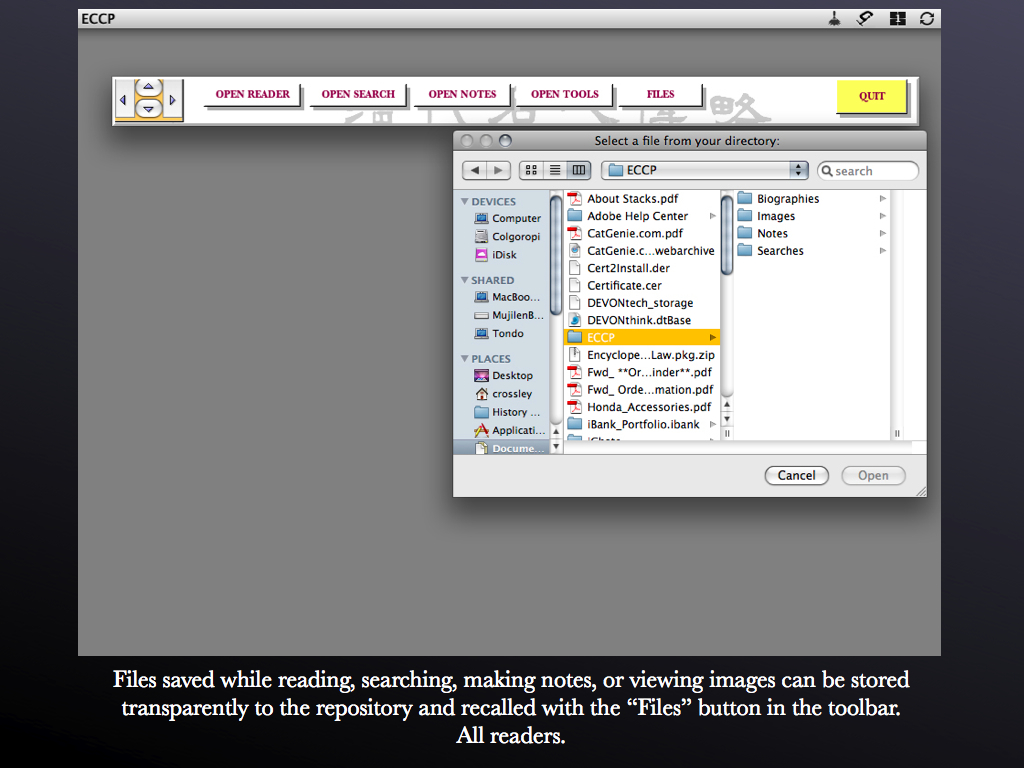
Task: Expand the Searches folder arrow
Action: pyautogui.click(x=882, y=251)
